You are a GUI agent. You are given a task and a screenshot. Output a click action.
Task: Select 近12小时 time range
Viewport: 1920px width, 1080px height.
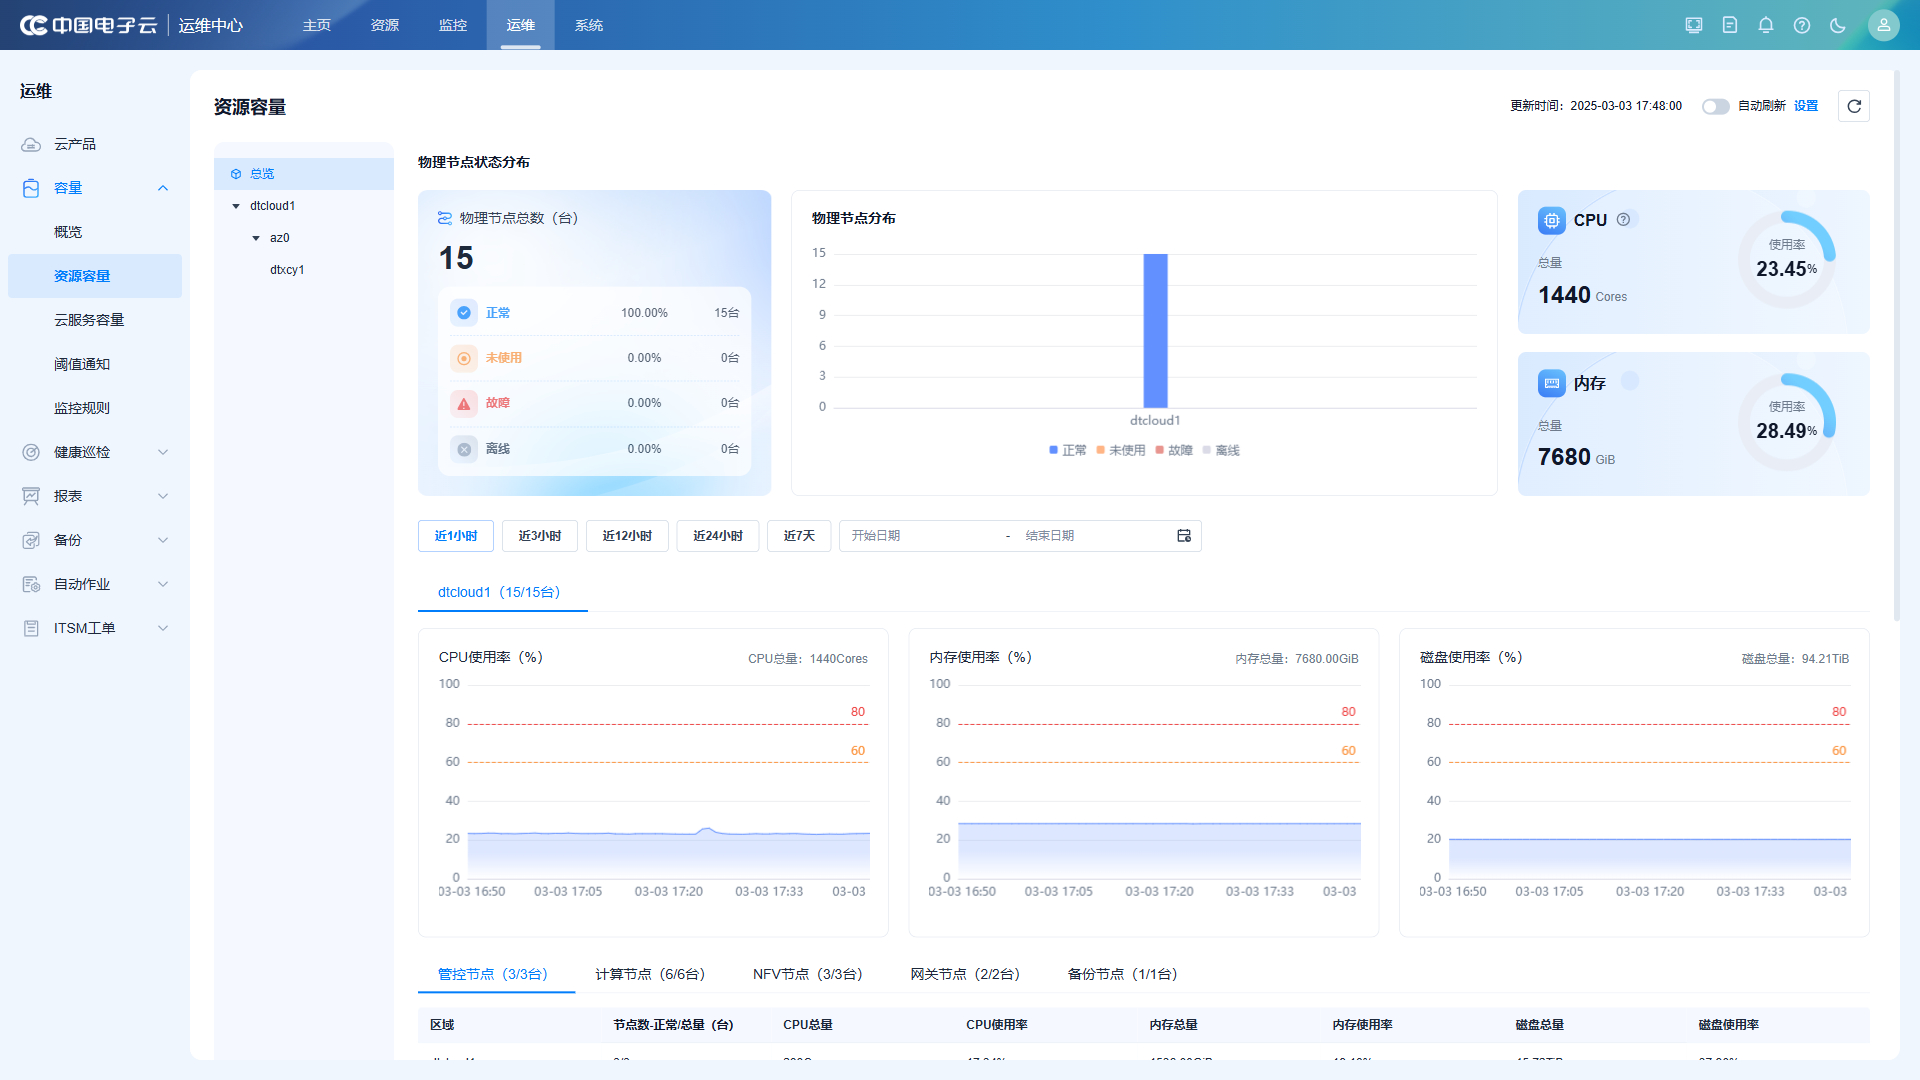pos(627,536)
